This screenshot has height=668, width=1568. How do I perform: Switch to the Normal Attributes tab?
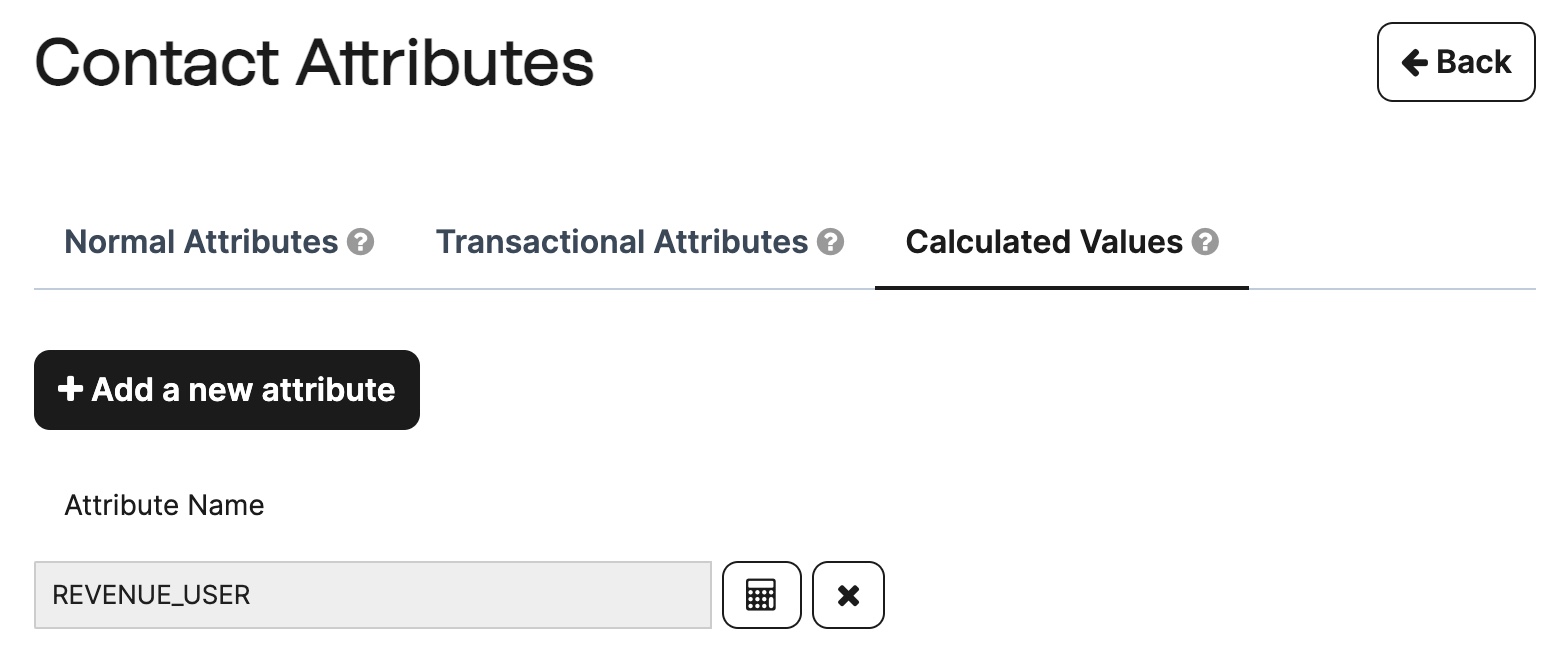[x=219, y=242]
